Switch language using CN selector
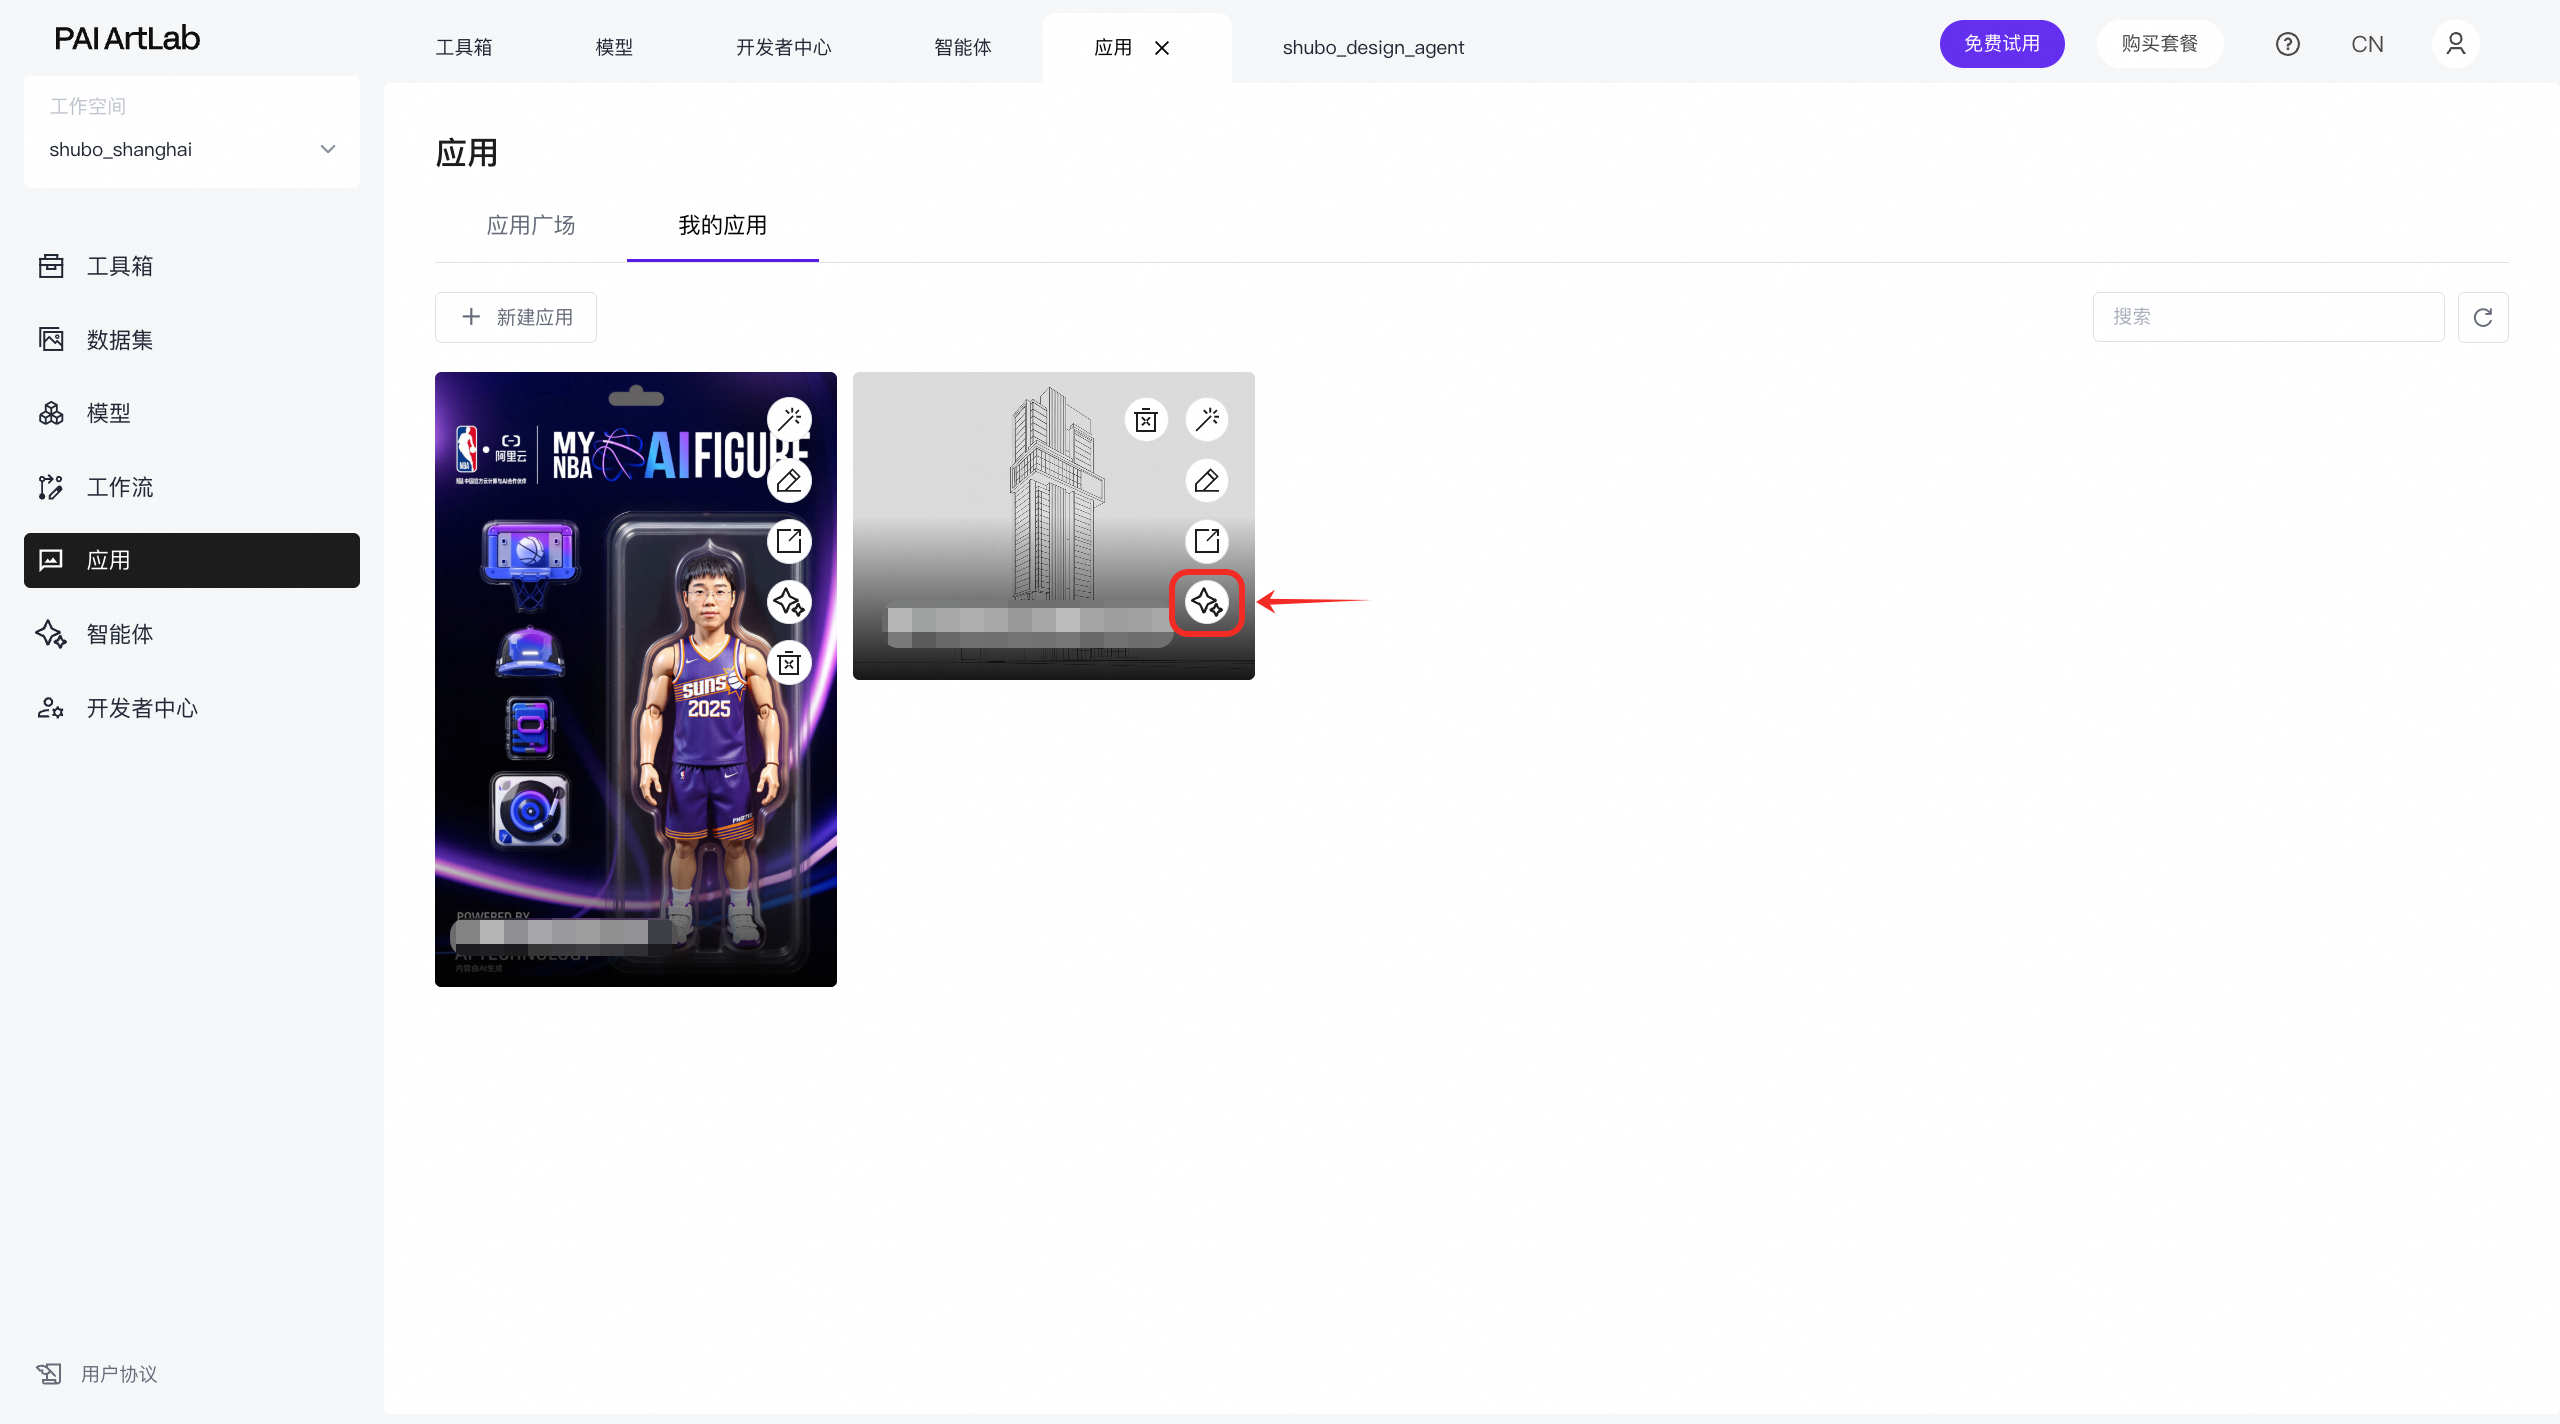 (2367, 44)
